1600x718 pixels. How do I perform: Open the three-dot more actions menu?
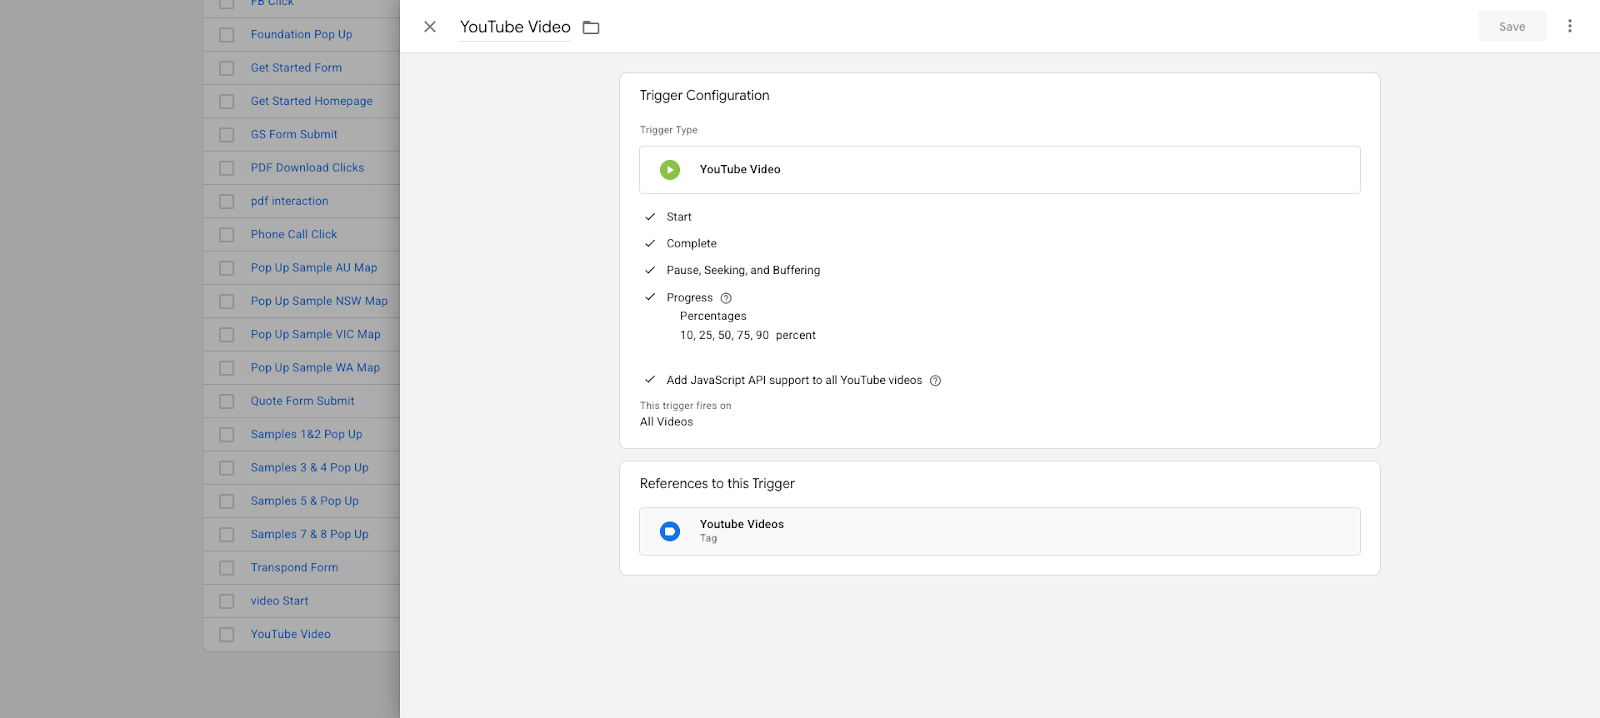(x=1570, y=26)
